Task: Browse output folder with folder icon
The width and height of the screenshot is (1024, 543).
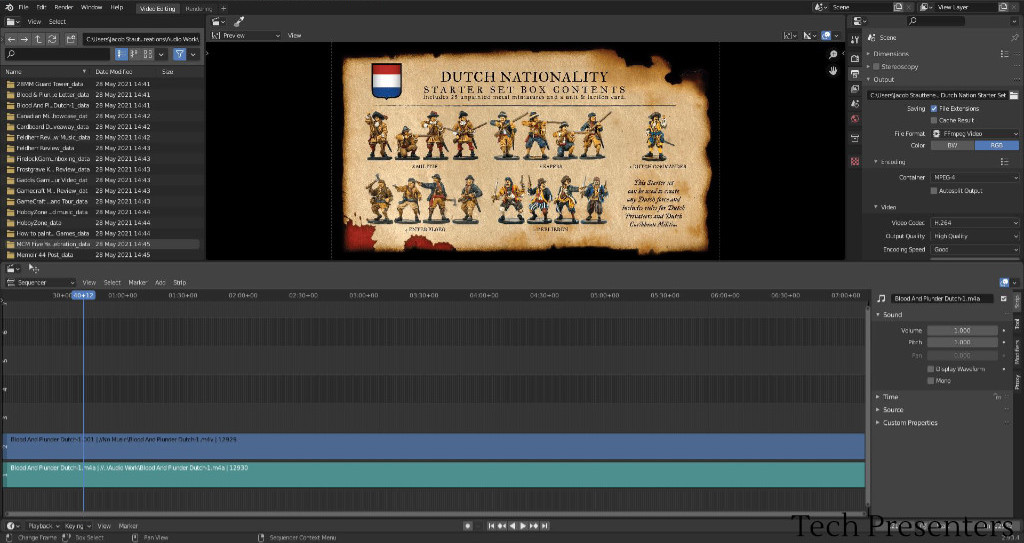Action: [1014, 95]
